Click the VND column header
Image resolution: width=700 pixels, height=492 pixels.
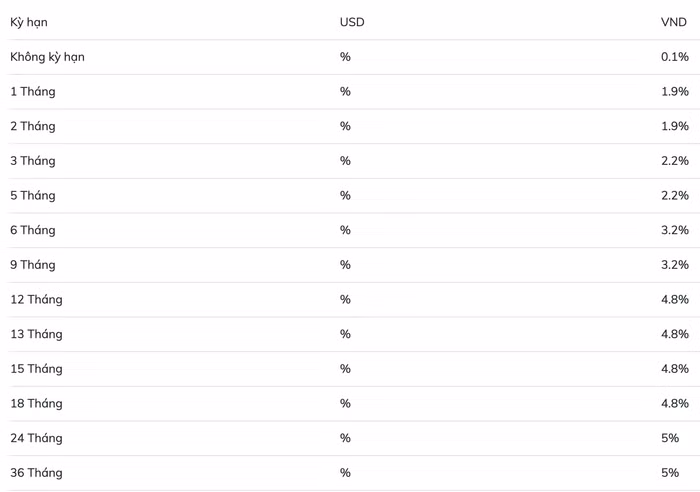pos(674,23)
